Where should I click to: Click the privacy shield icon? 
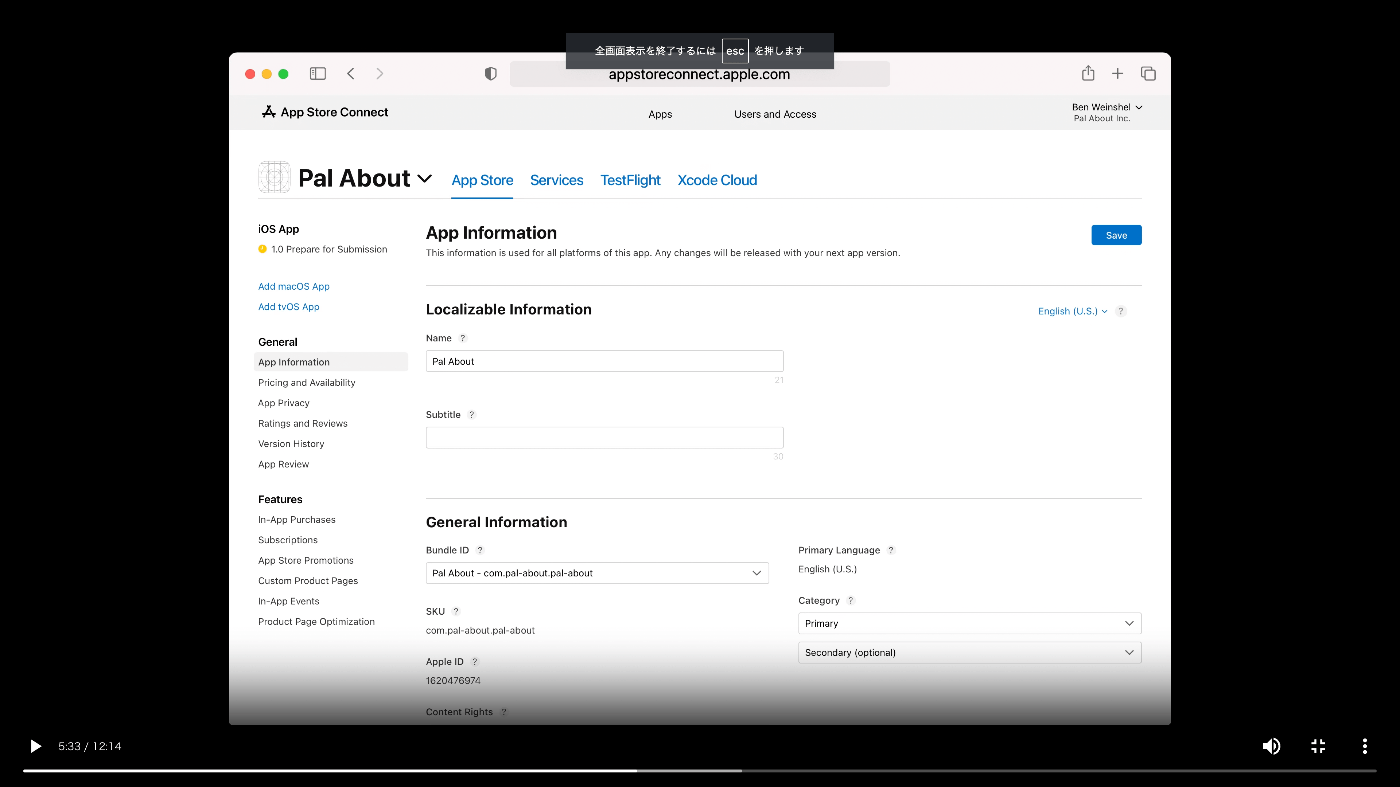point(490,74)
